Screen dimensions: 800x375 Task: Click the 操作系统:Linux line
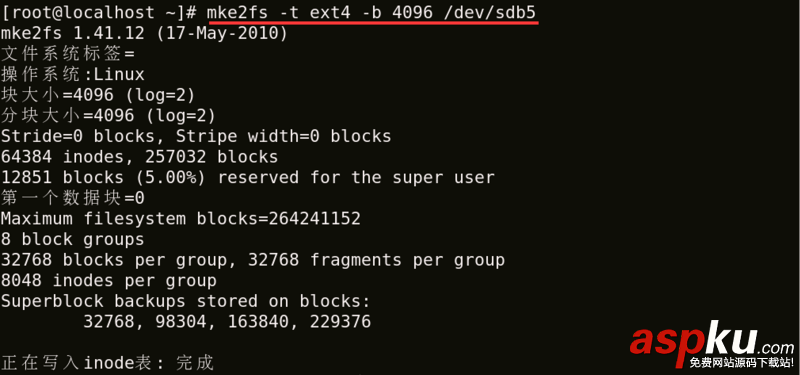coord(73,75)
